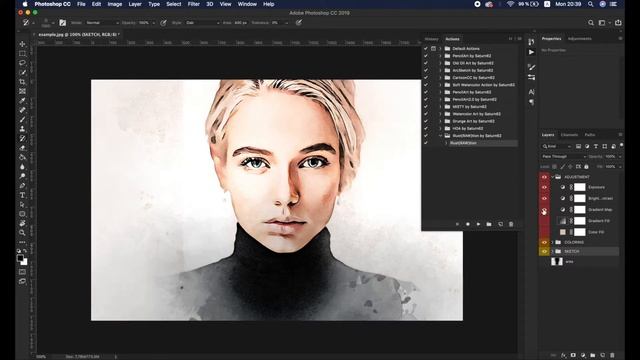Play the selected action in Actions panel
640x360 pixels.
pyautogui.click(x=478, y=224)
